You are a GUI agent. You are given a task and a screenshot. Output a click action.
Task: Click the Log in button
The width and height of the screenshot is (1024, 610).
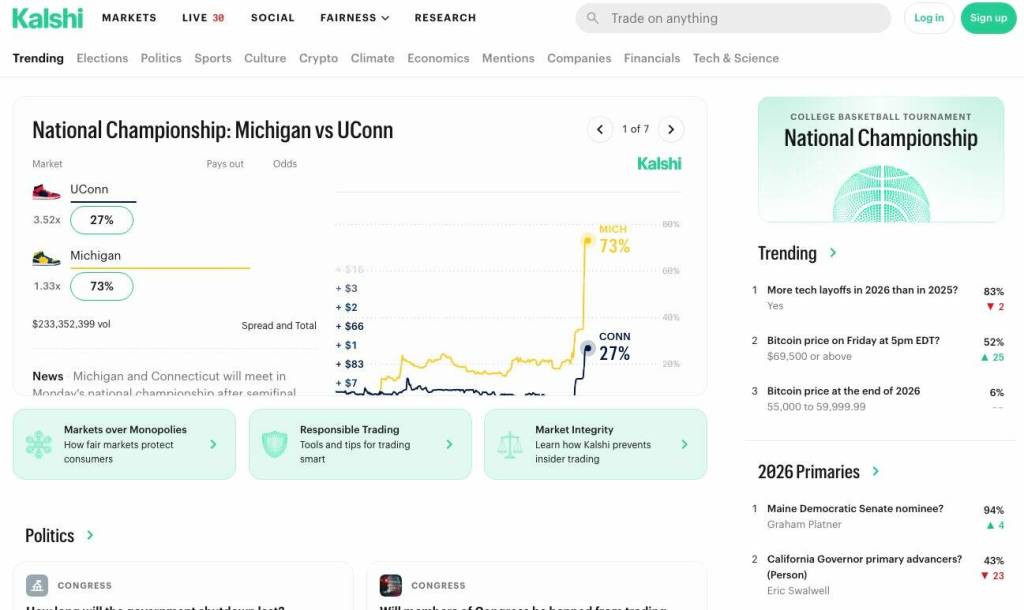pos(928,18)
